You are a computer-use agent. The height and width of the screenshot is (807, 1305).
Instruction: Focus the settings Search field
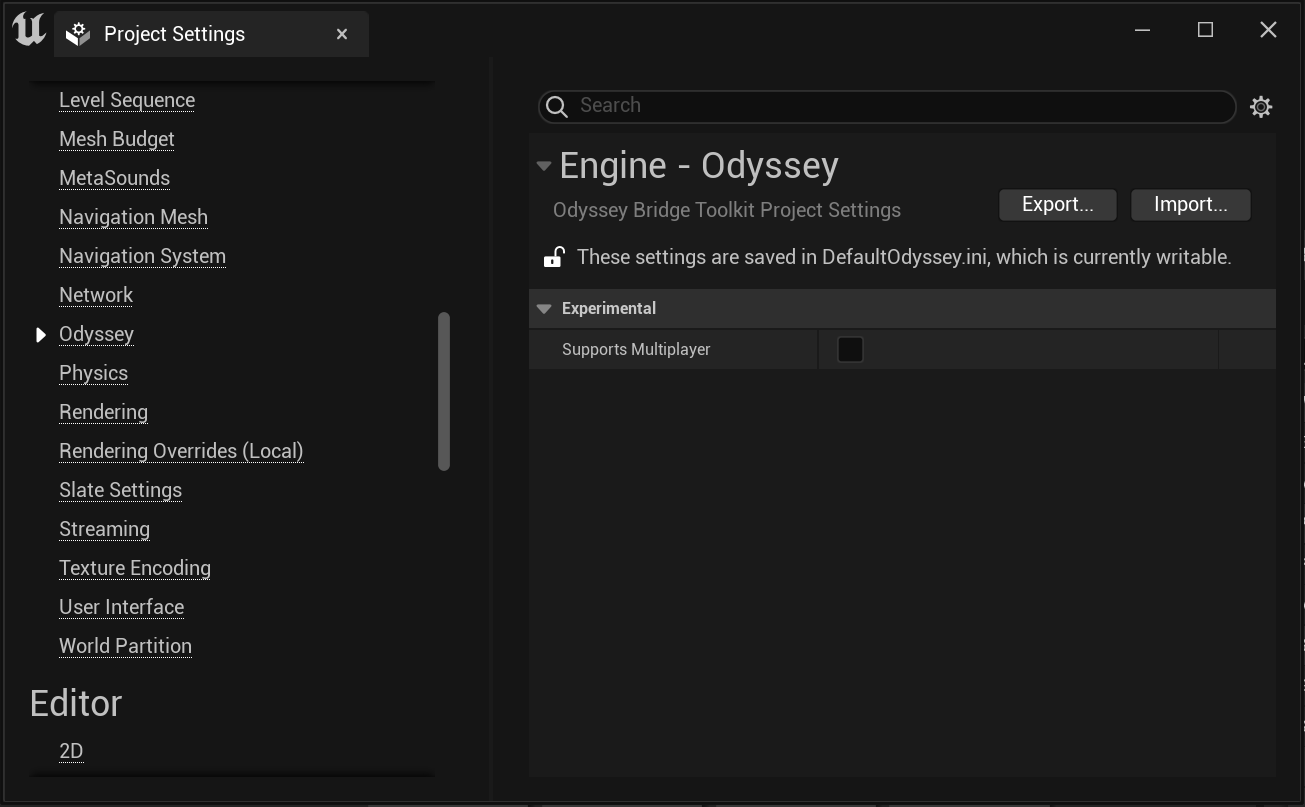887,106
